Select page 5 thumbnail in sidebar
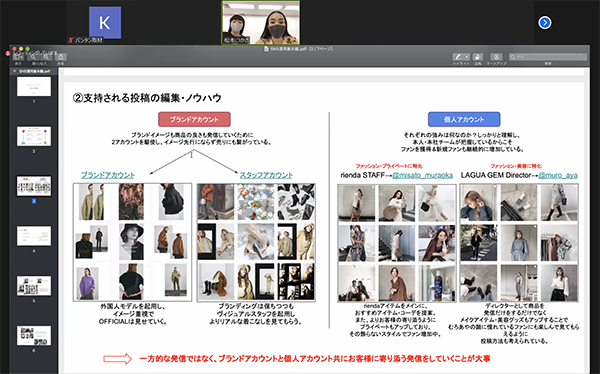 pos(34,286)
